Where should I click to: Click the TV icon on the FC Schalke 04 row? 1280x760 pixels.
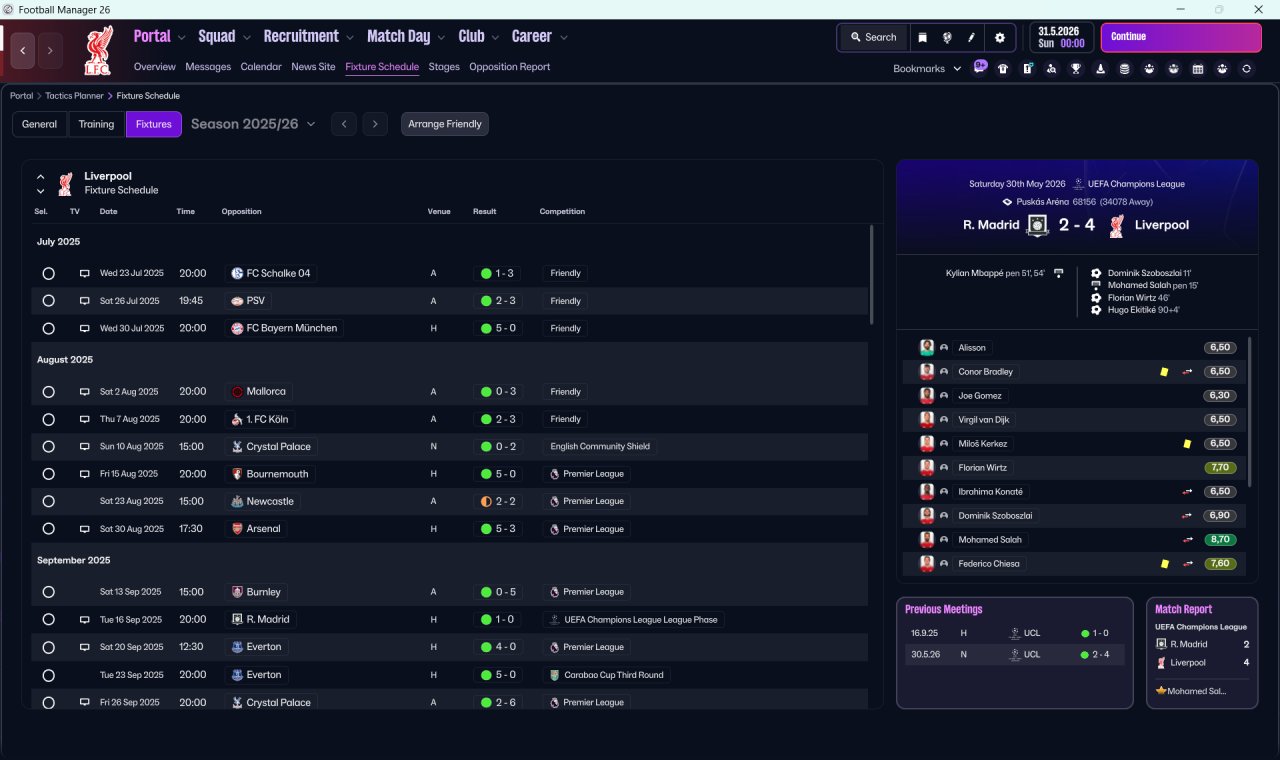pyautogui.click(x=85, y=273)
